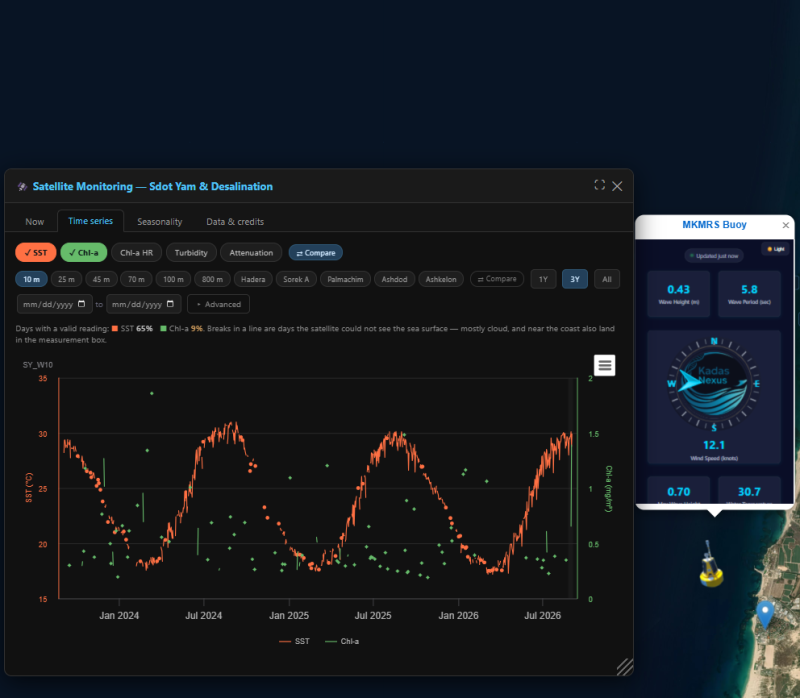Viewport: 800px width, 698px height.
Task: Expand Satellite Monitoring panel to fullscreen
Action: (x=599, y=185)
